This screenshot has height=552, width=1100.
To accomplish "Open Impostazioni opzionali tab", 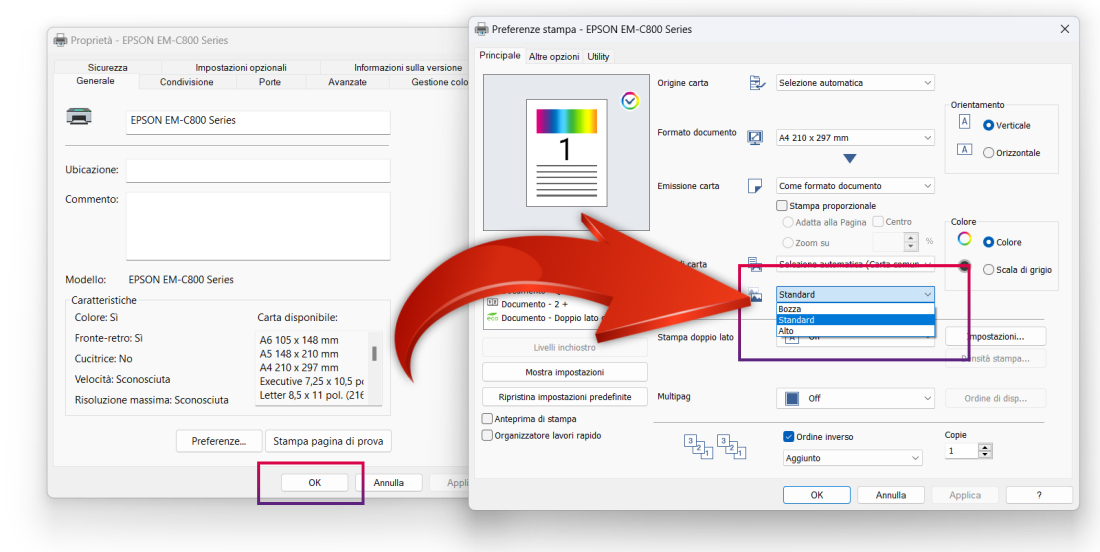I will tap(241, 67).
